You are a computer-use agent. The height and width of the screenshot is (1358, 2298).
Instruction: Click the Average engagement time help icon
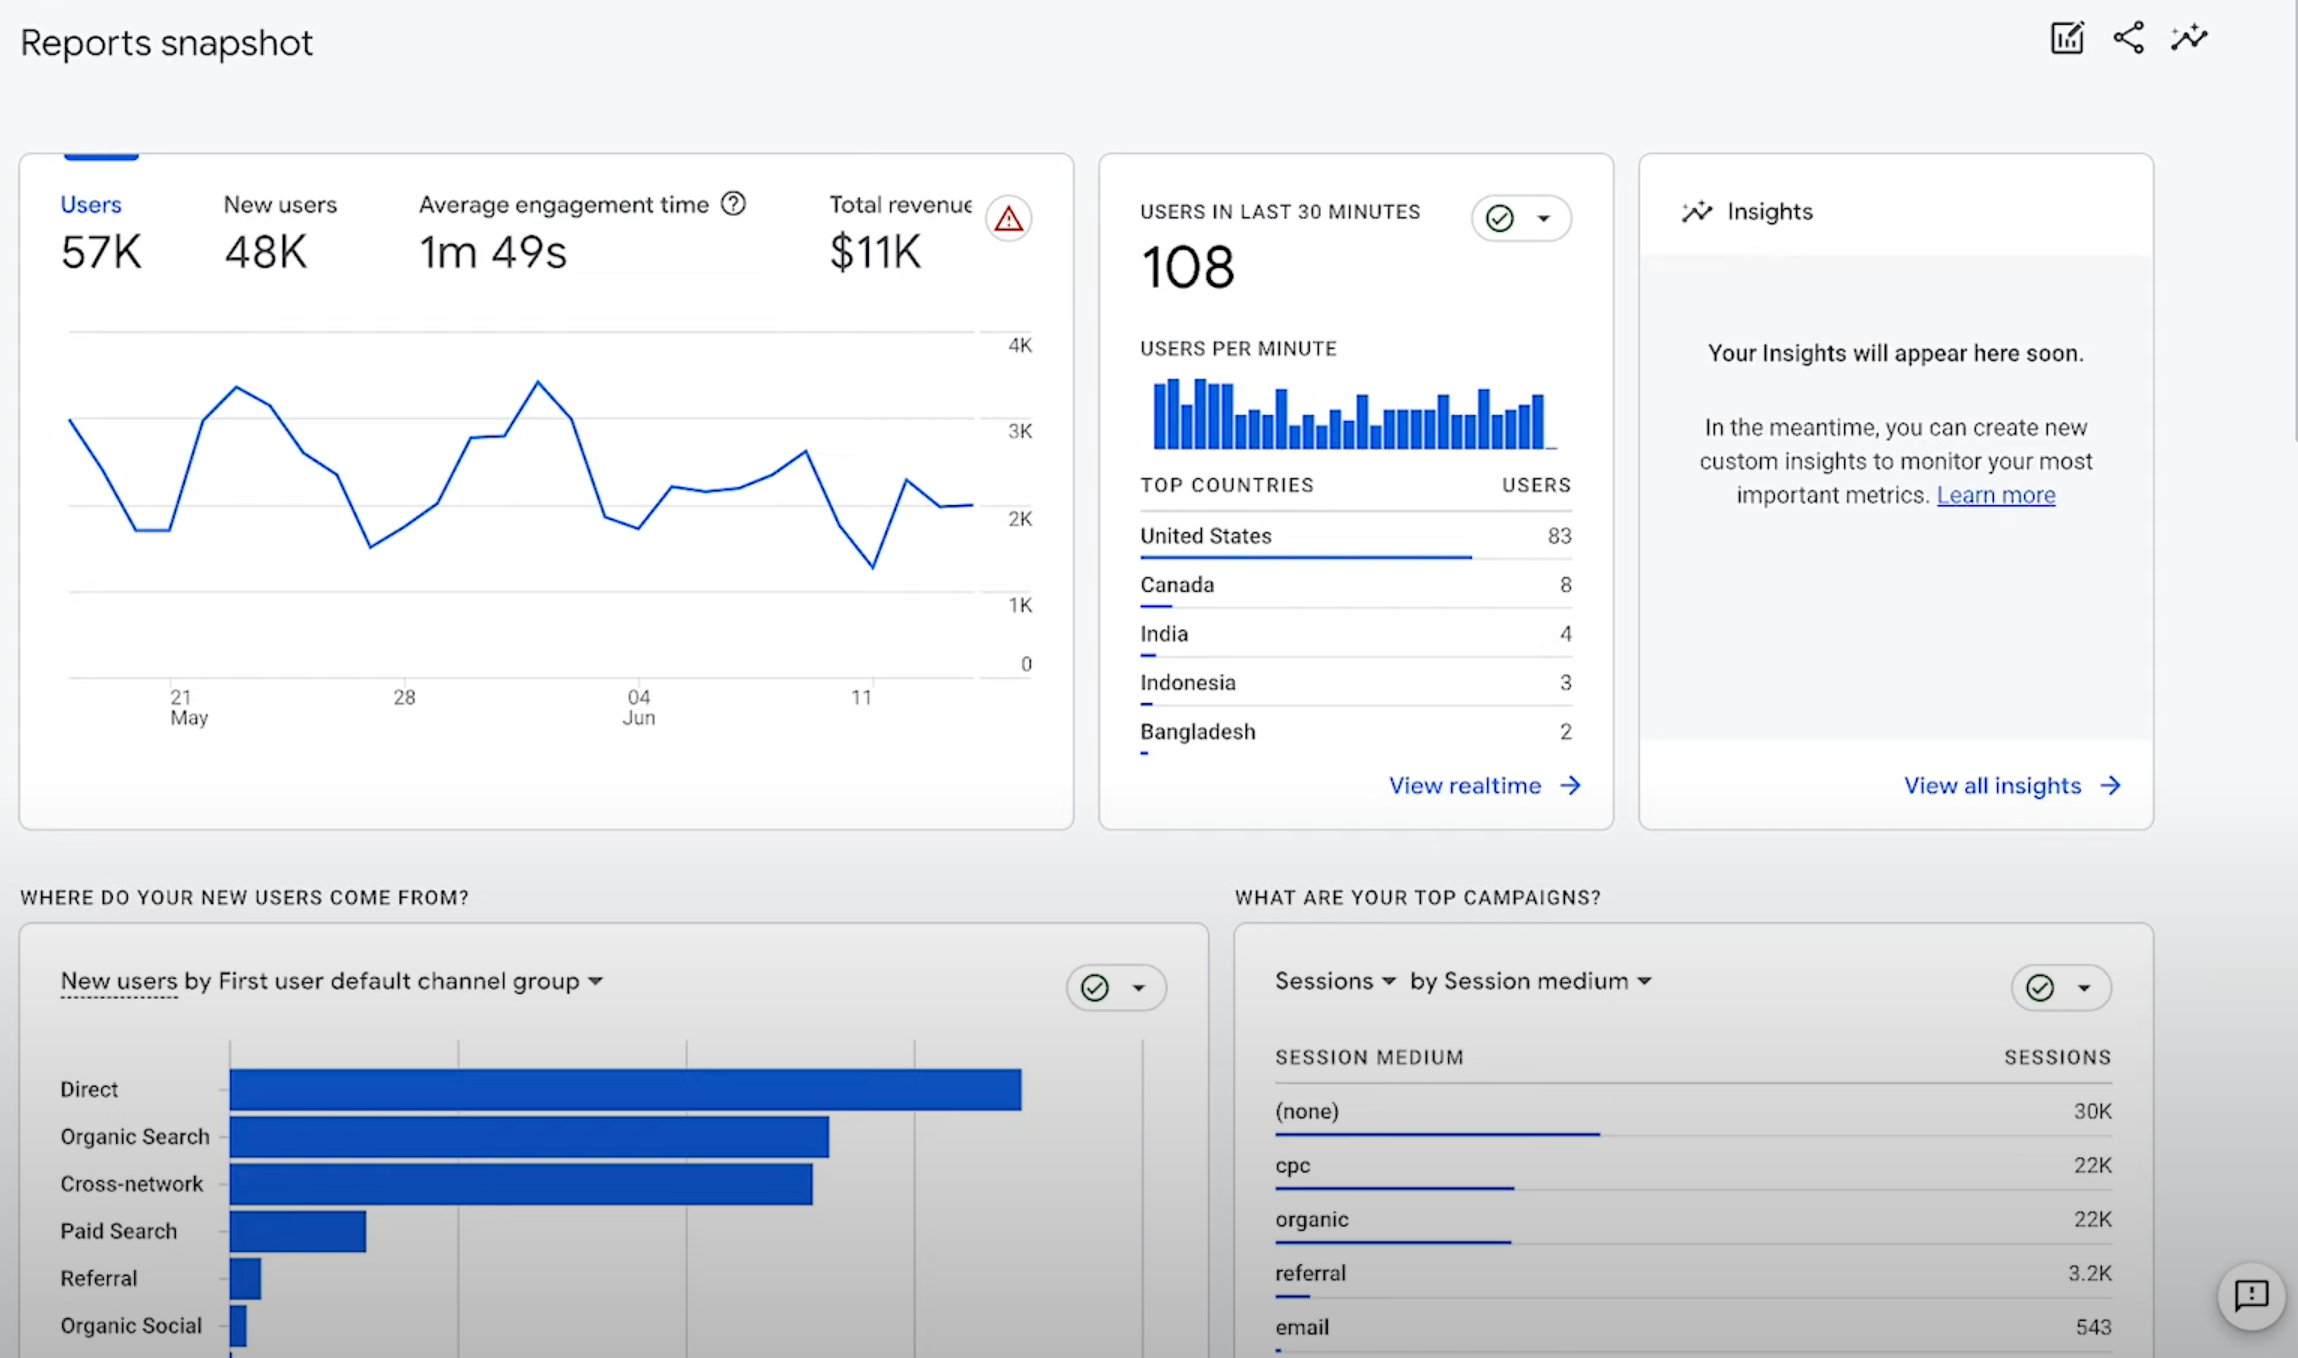[x=733, y=204]
